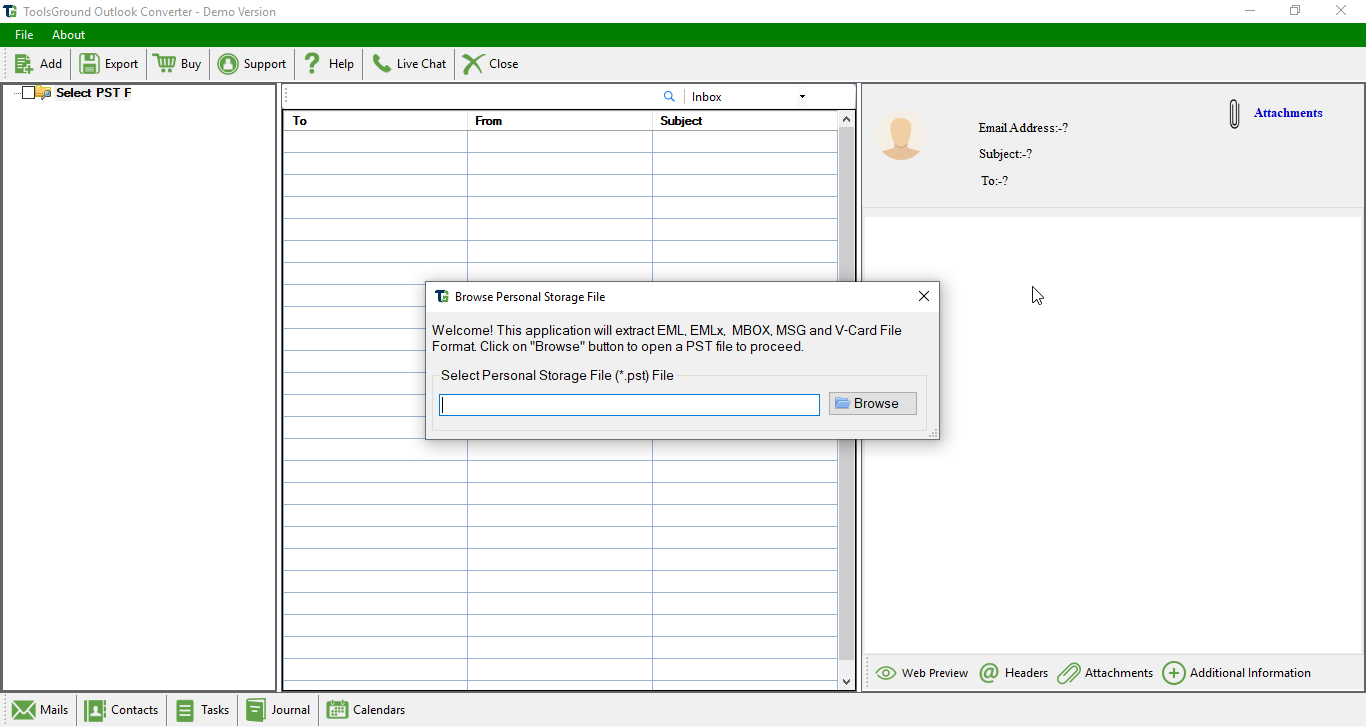Click the To column header

[375, 121]
